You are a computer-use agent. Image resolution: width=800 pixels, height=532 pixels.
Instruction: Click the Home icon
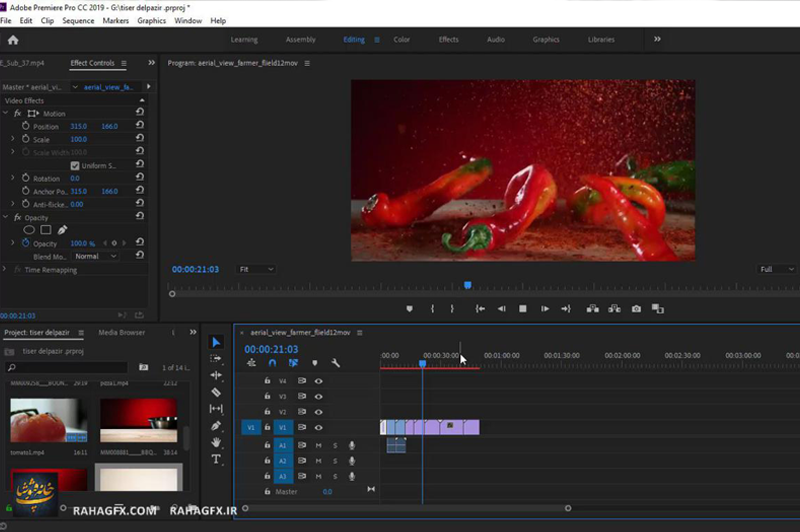point(13,40)
